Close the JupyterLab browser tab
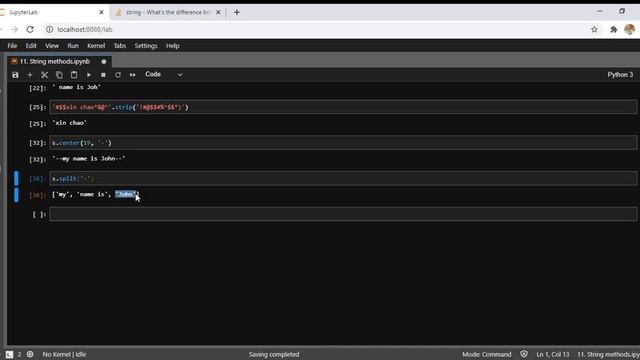The image size is (640, 360). click(101, 12)
